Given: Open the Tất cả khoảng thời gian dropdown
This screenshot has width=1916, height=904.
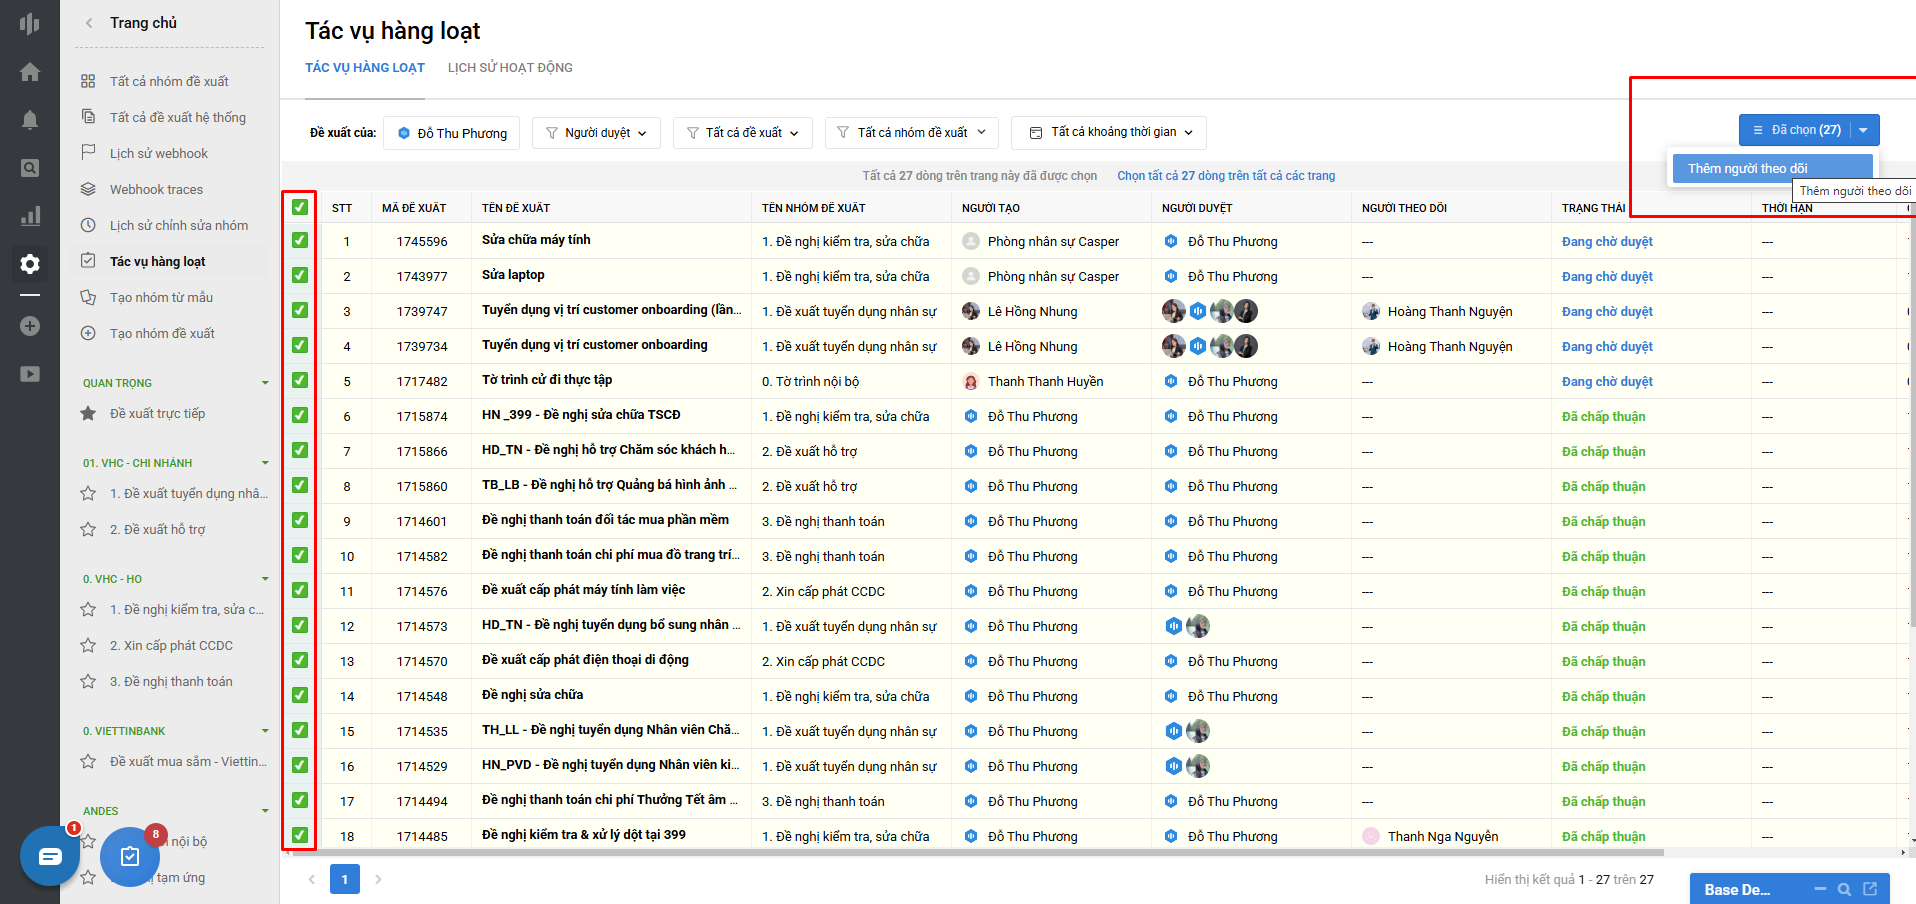Looking at the screenshot, I should click(1109, 133).
